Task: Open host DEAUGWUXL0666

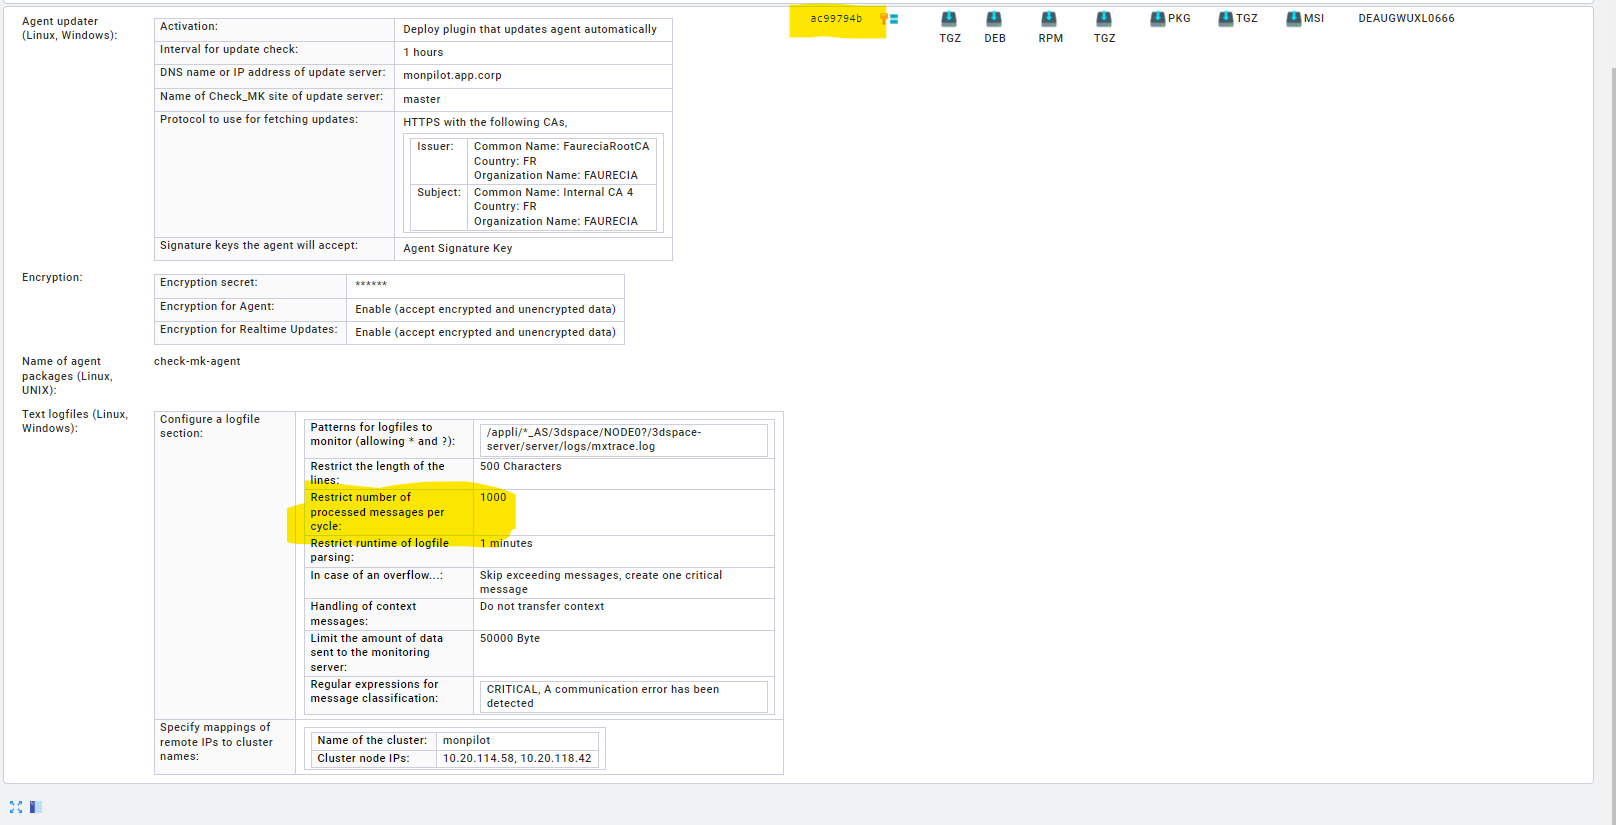Action: [1406, 19]
